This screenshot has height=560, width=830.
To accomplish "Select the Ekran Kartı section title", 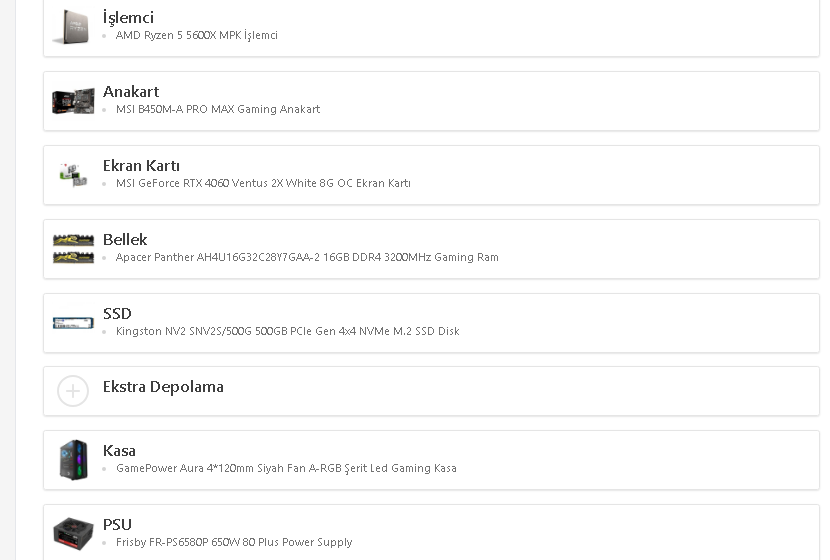I will (x=141, y=166).
